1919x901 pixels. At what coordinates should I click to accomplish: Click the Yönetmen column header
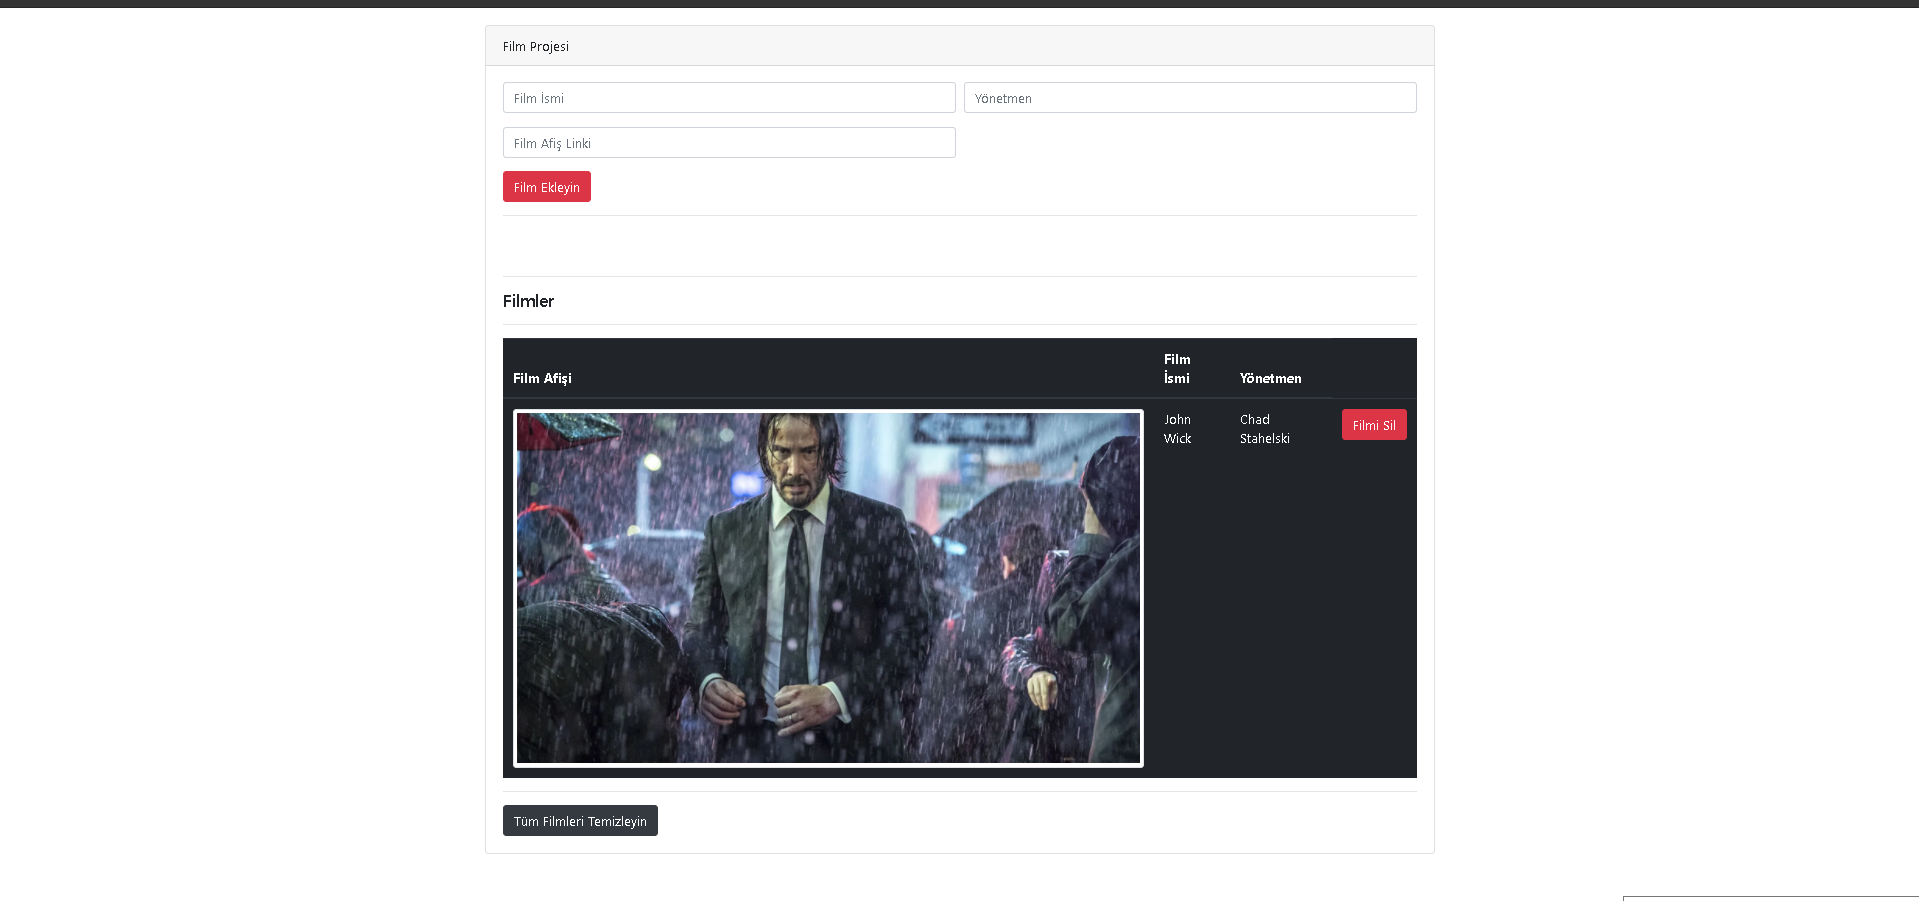[1270, 378]
